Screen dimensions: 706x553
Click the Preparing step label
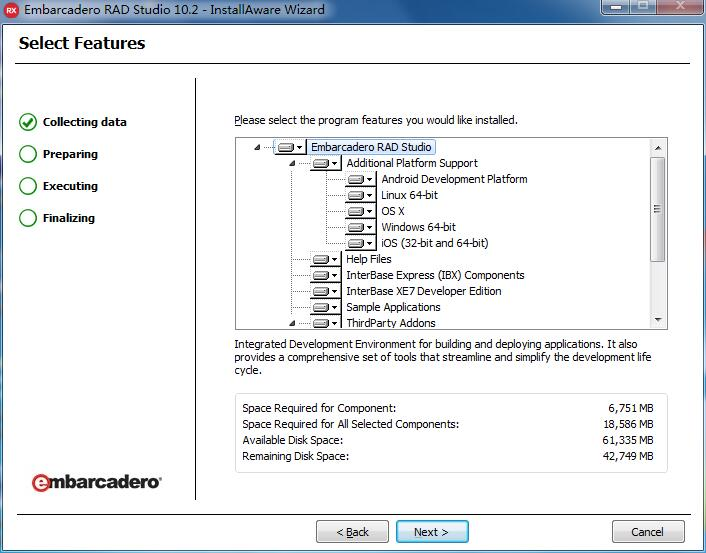(x=70, y=154)
